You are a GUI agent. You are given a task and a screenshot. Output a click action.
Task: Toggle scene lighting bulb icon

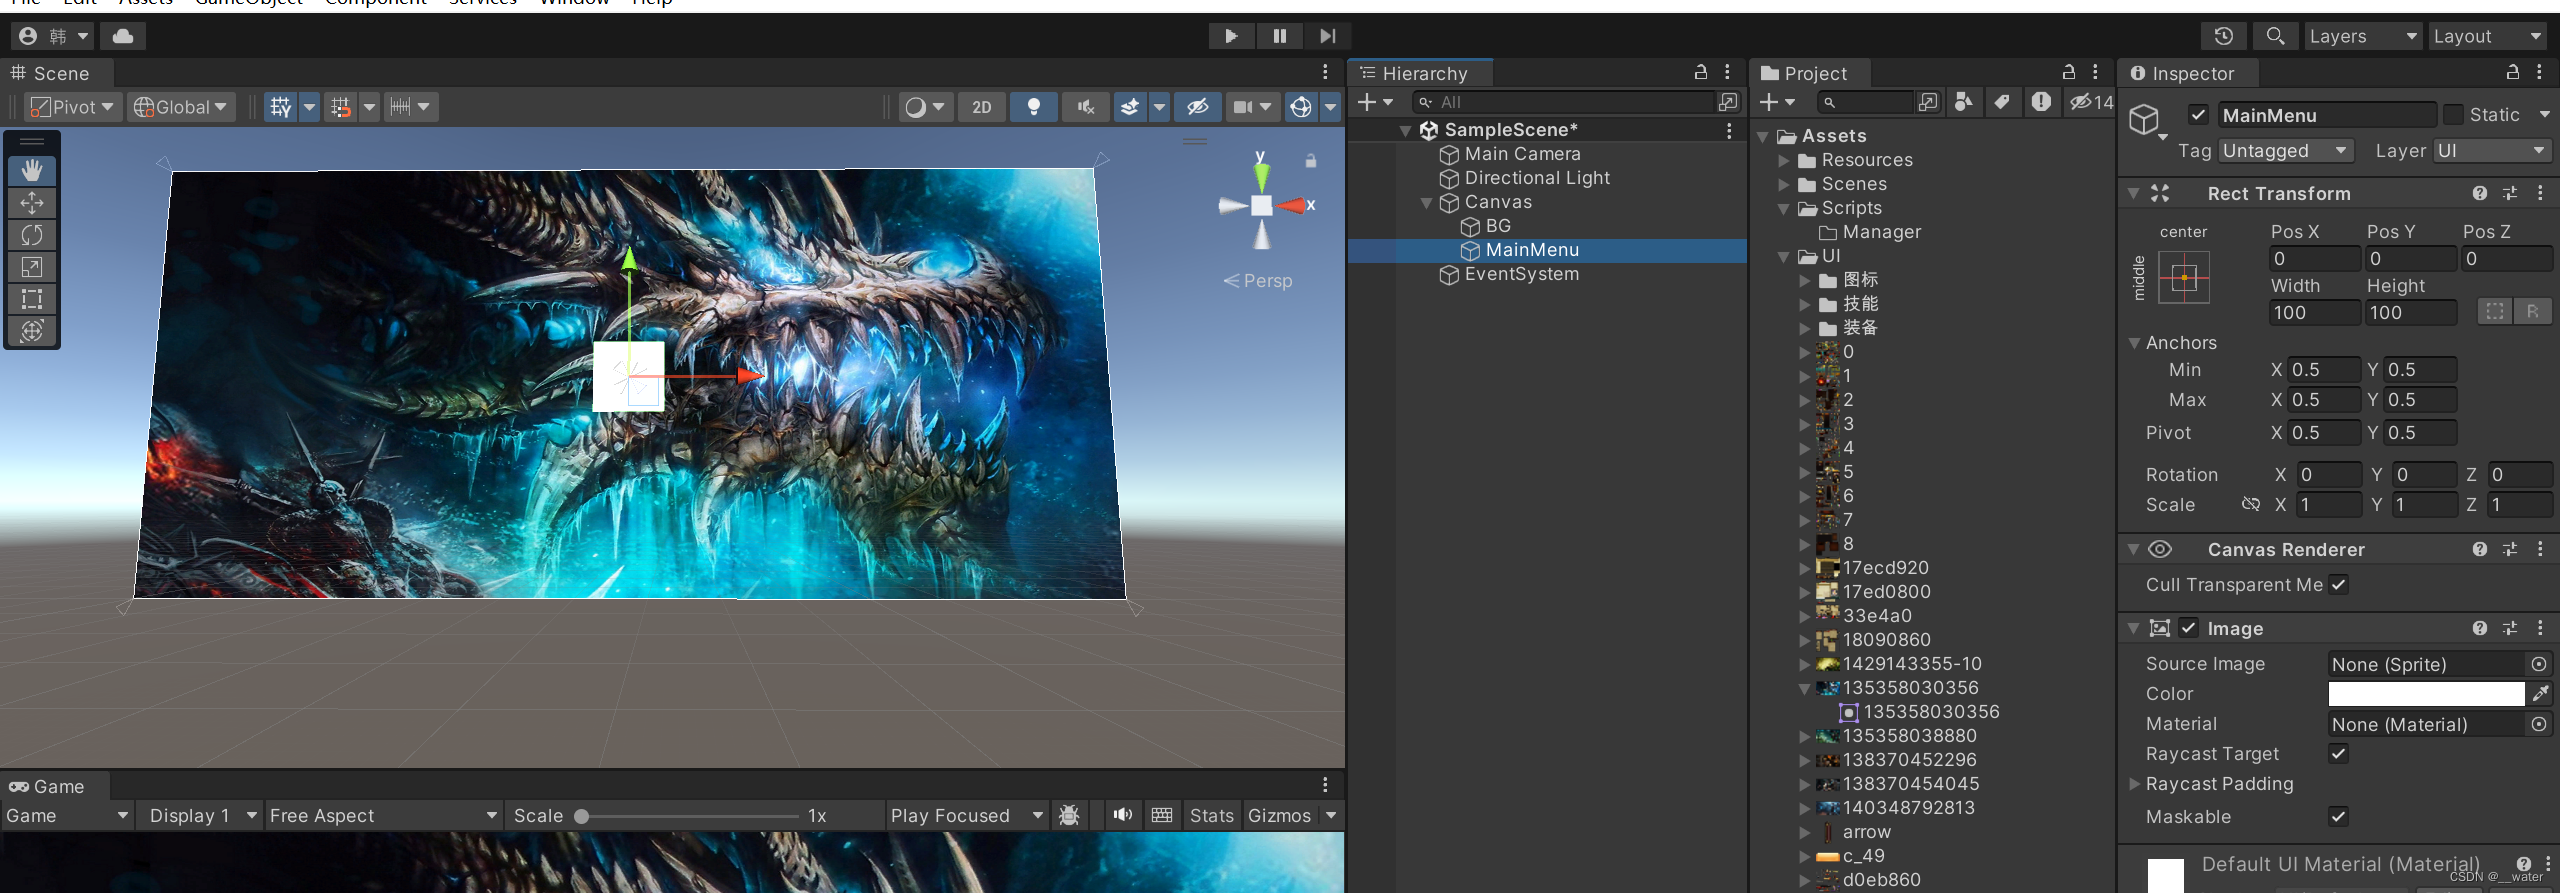1034,107
